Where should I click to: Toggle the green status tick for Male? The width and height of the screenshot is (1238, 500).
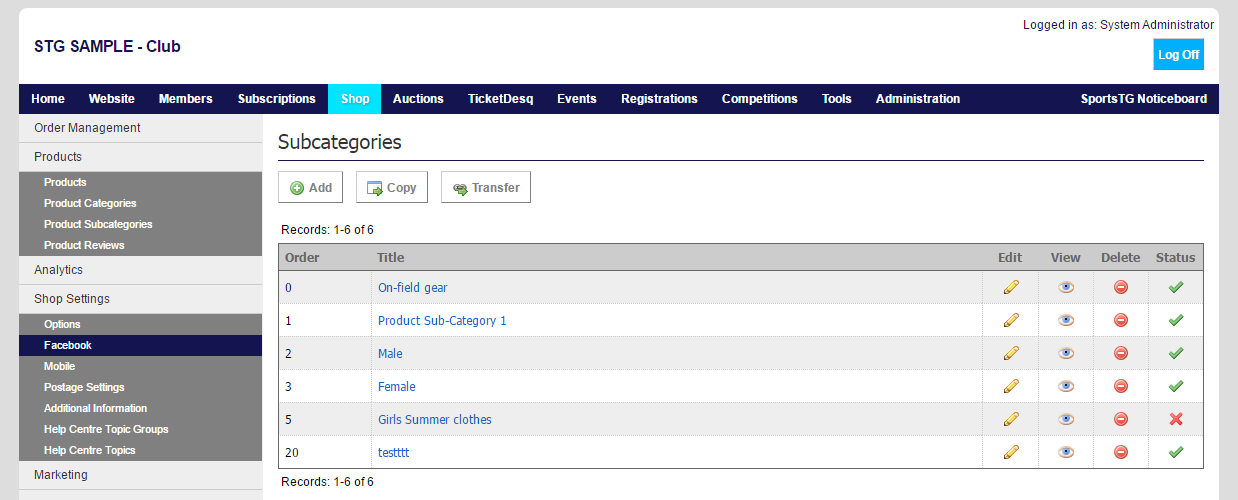[1176, 353]
